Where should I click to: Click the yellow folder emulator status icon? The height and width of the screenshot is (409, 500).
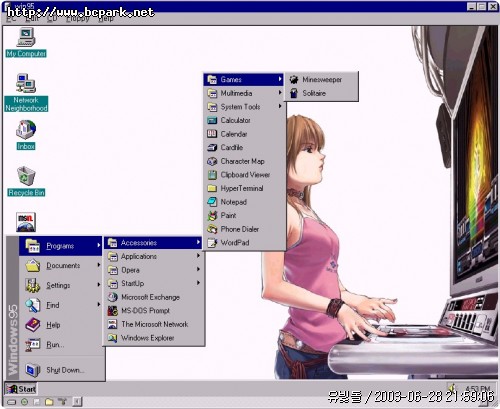[x=49, y=402]
